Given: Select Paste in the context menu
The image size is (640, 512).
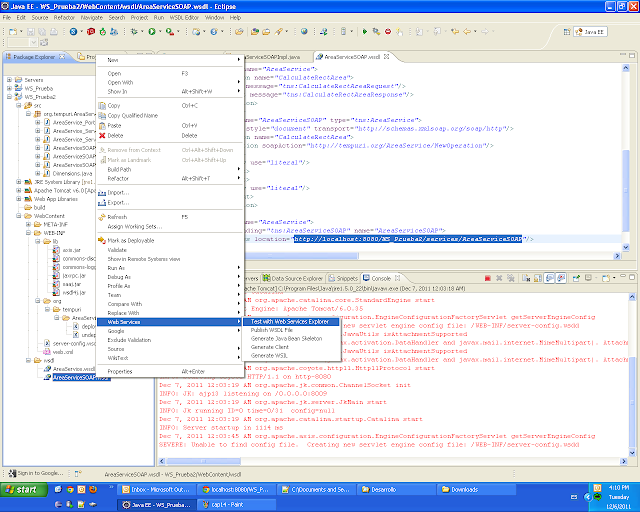Looking at the screenshot, I should pyautogui.click(x=170, y=125).
